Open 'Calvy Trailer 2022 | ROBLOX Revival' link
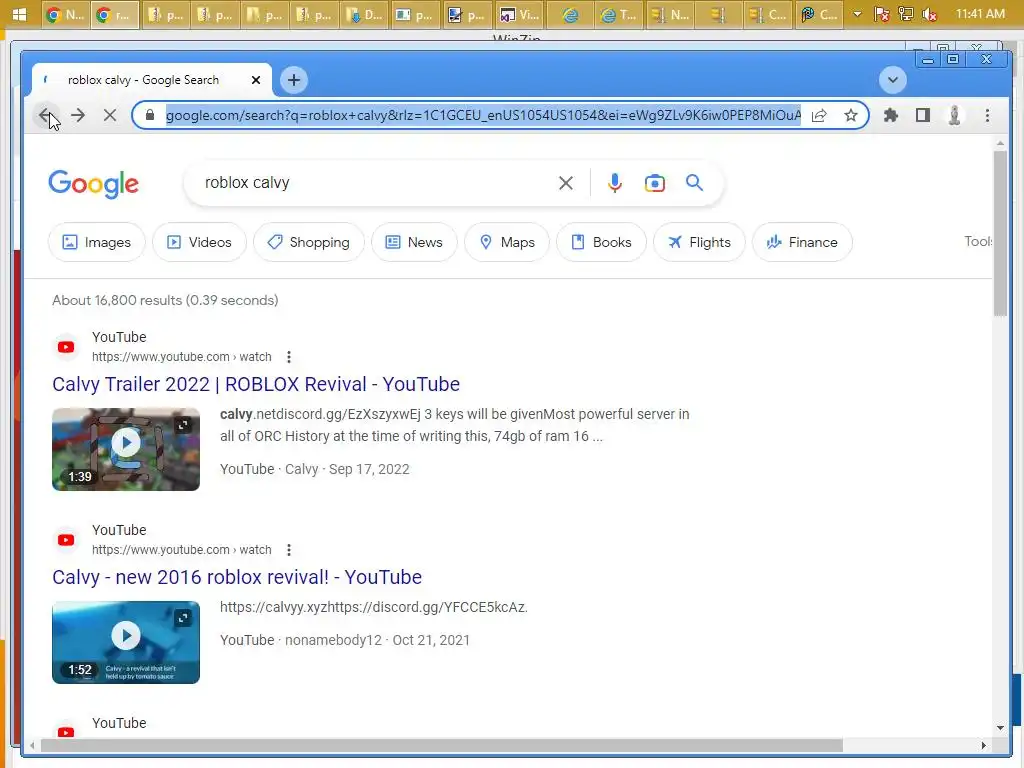This screenshot has height=768, width=1024. point(256,384)
